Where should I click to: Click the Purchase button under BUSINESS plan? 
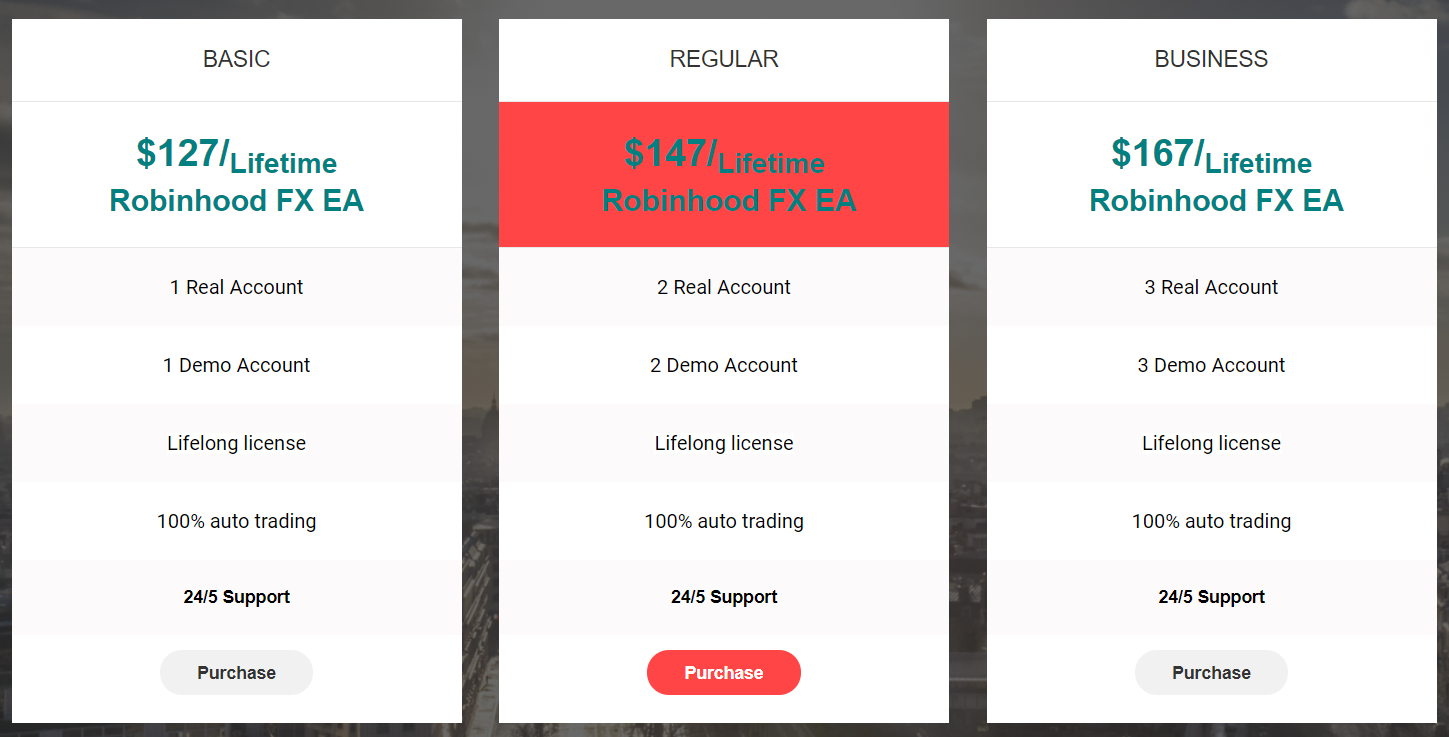(1211, 672)
